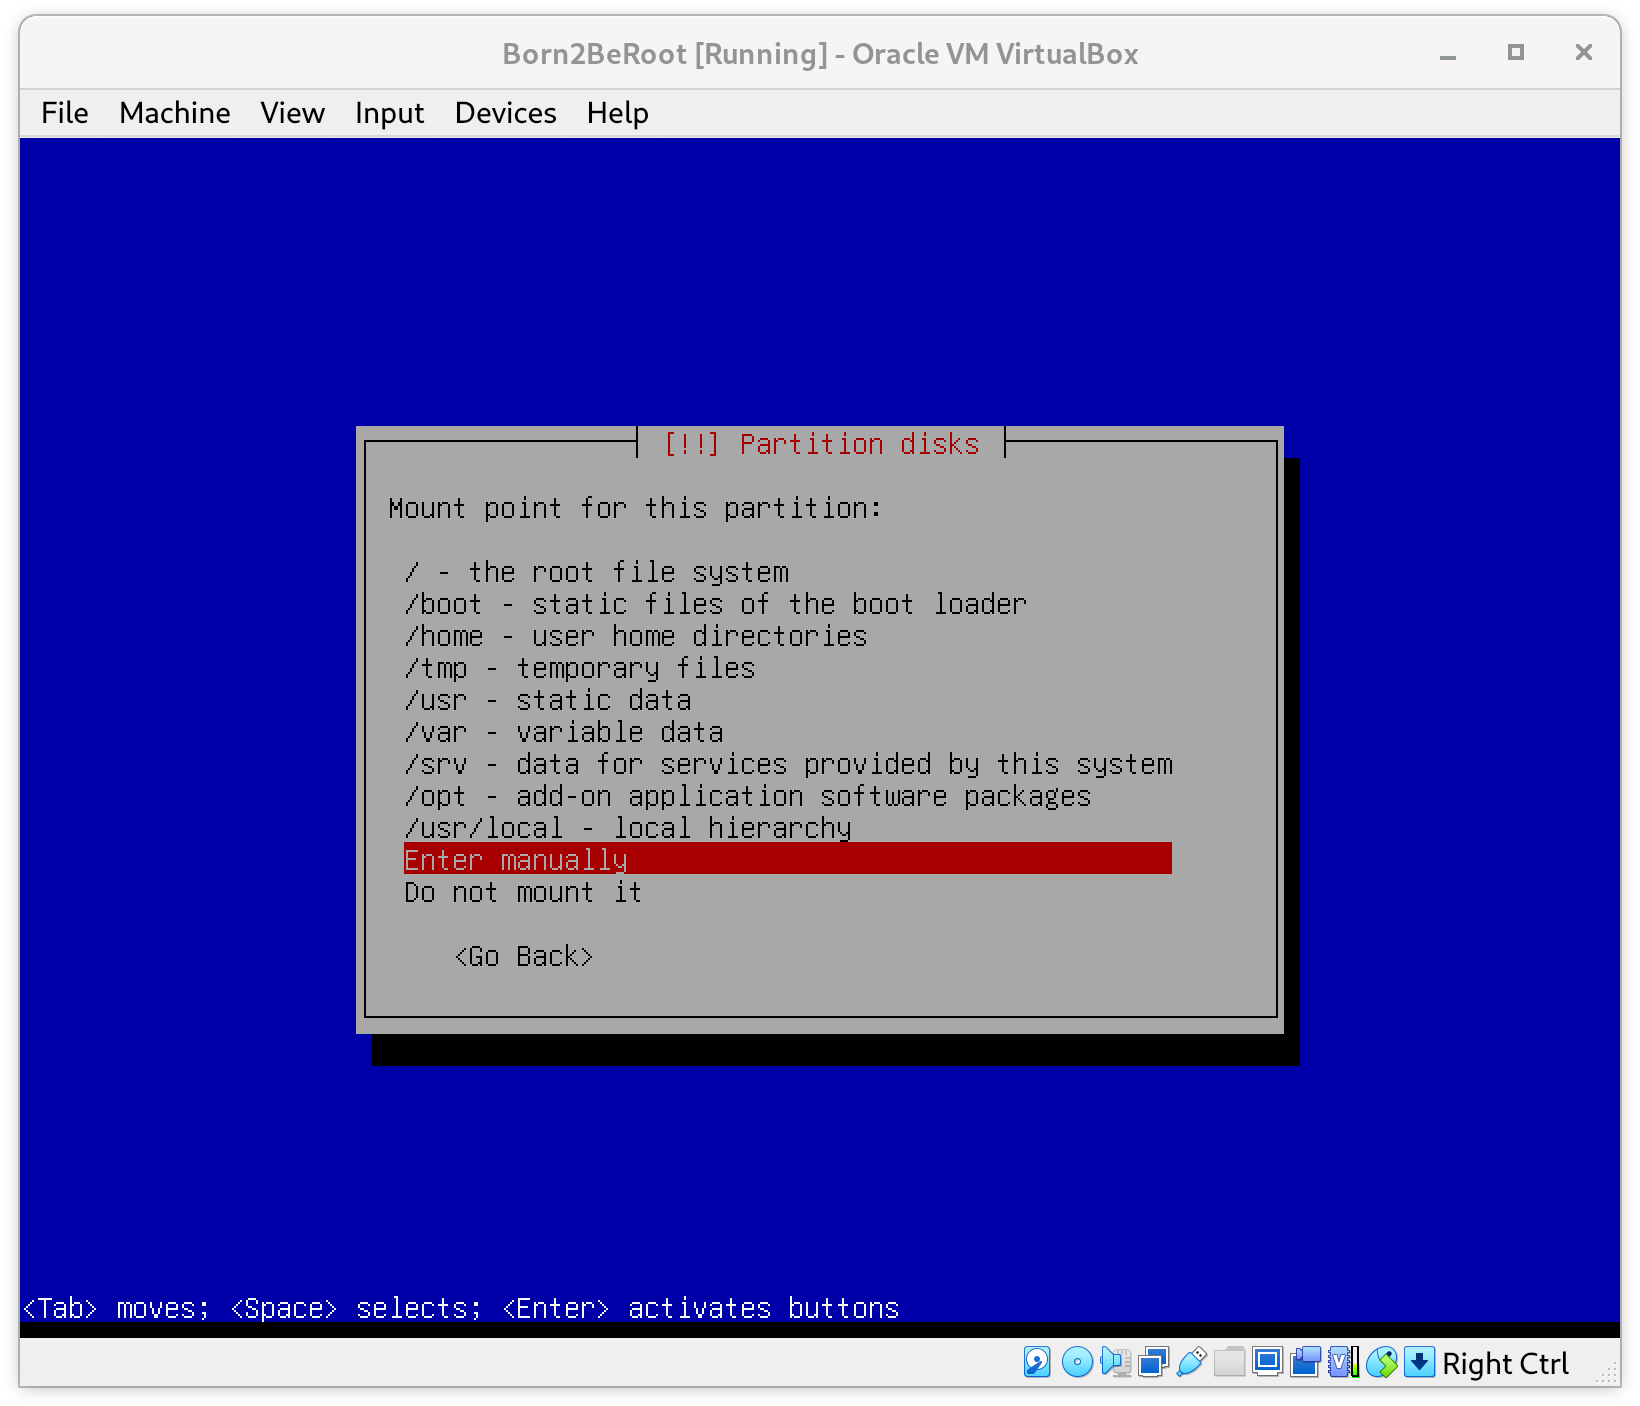Click the recording status icon
The width and height of the screenshot is (1640, 1406).
pyautogui.click(x=1305, y=1362)
